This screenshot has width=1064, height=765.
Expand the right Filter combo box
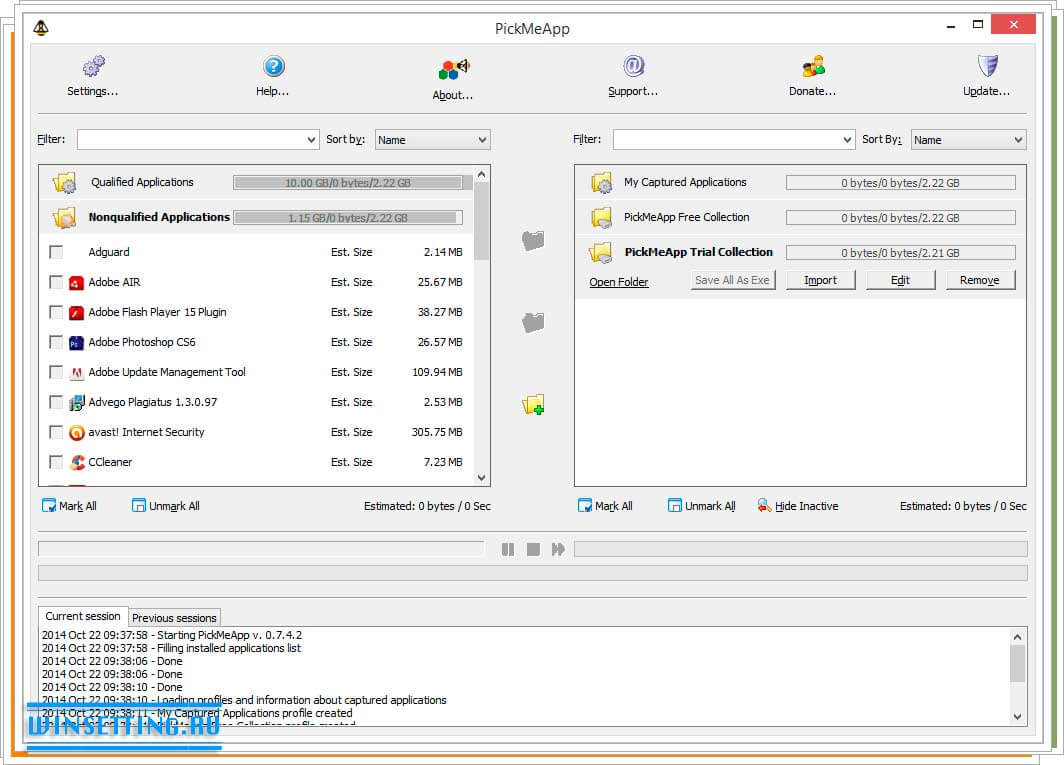[x=846, y=140]
